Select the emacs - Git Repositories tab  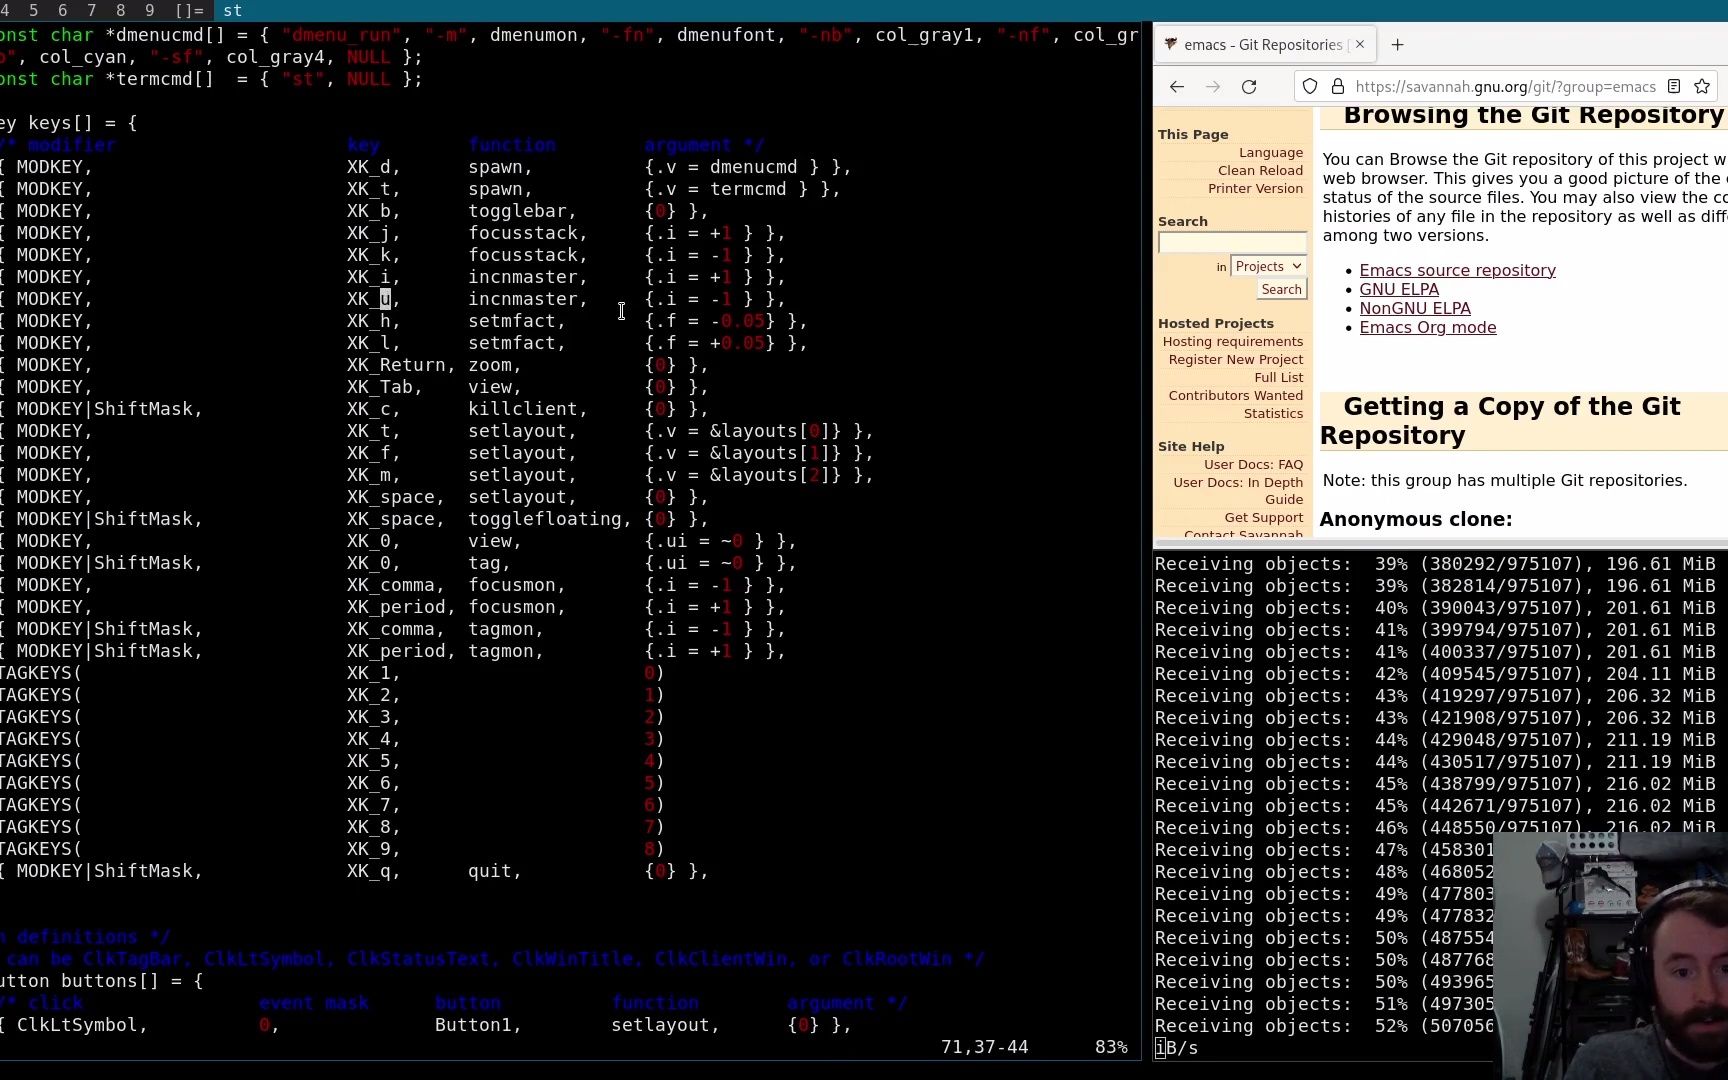[1266, 45]
